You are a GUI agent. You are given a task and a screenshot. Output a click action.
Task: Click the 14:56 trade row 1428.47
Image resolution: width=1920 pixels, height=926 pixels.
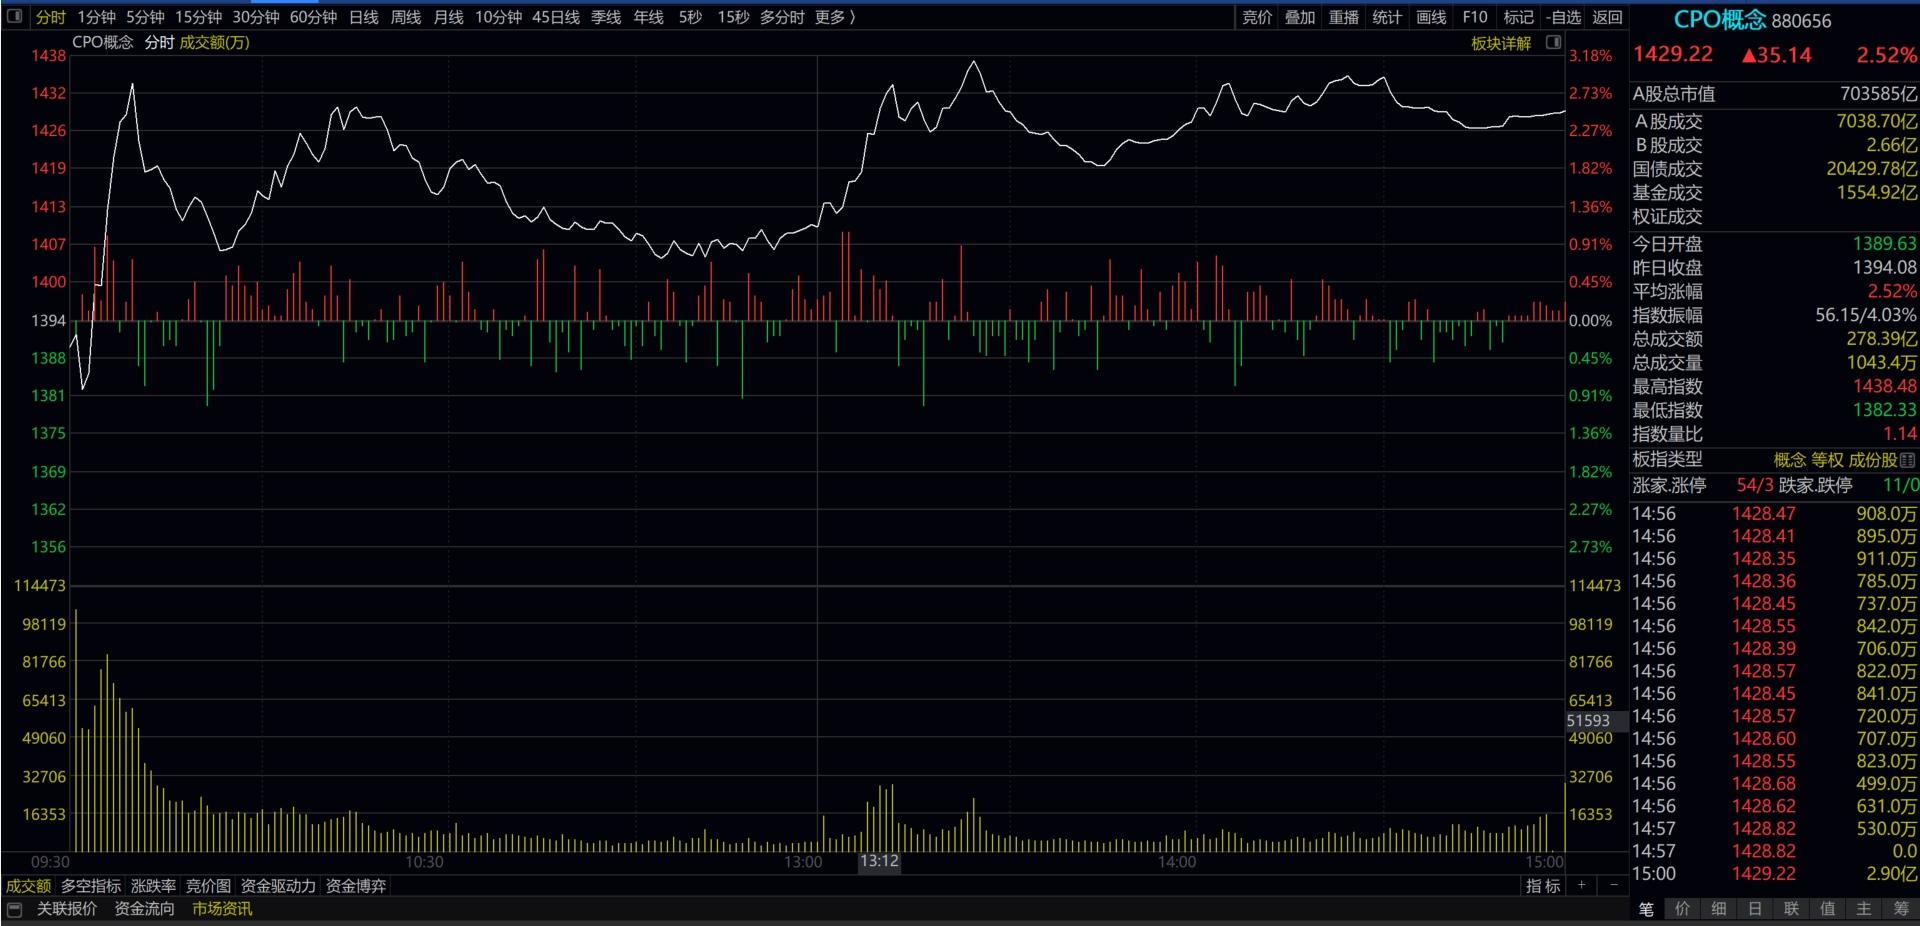click(1774, 514)
